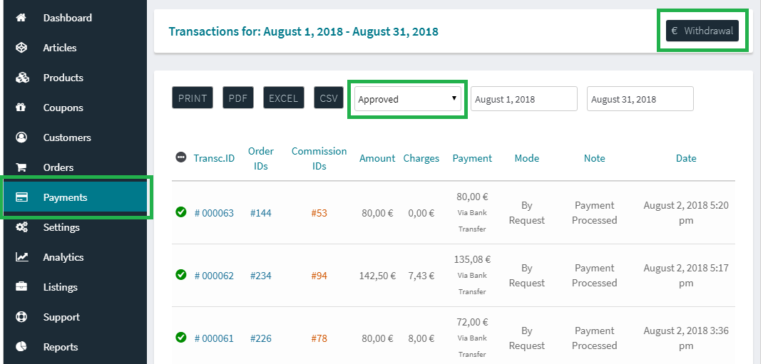Click green check icon for transaction 000061
This screenshot has height=364, width=768.
click(181, 338)
